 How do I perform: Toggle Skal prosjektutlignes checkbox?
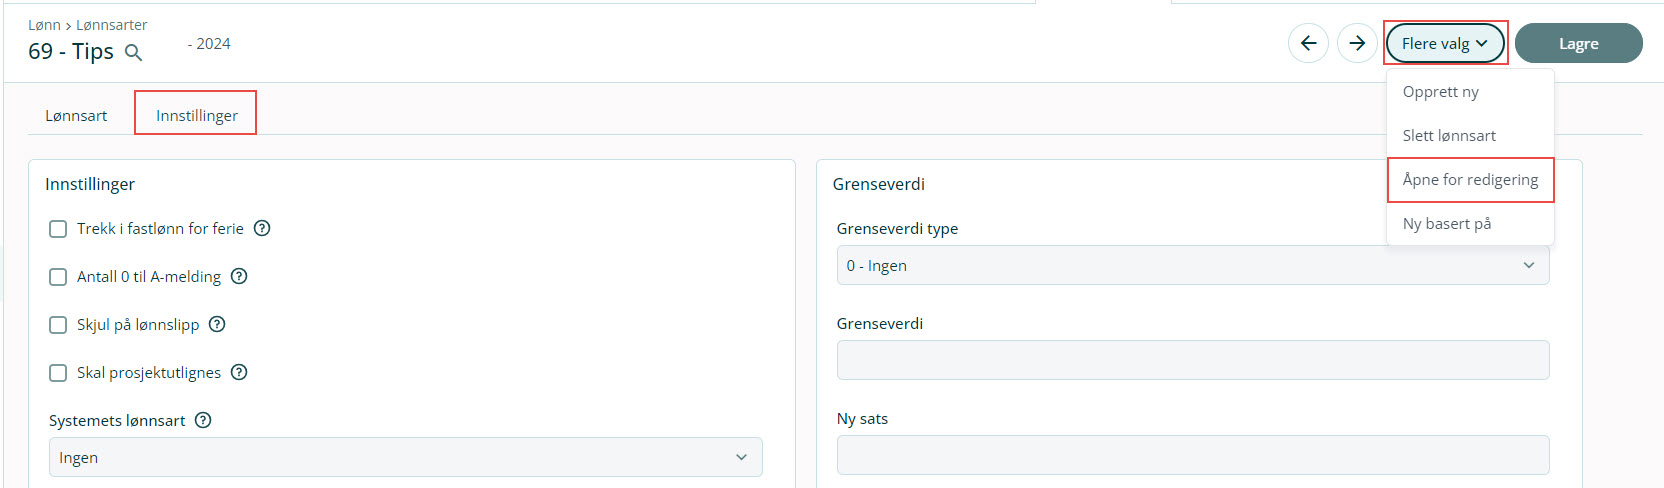click(58, 373)
